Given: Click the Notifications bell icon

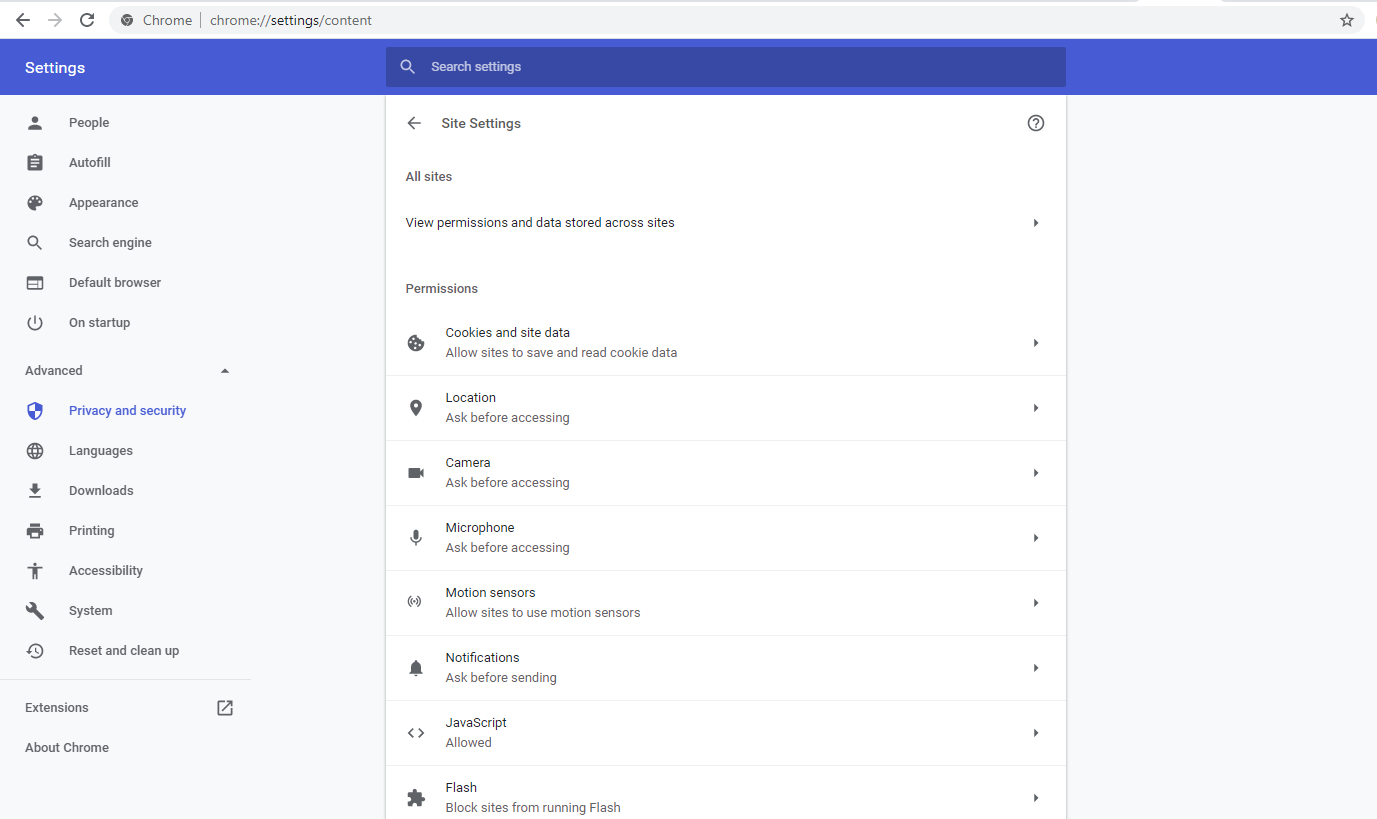Looking at the screenshot, I should pyautogui.click(x=416, y=668).
